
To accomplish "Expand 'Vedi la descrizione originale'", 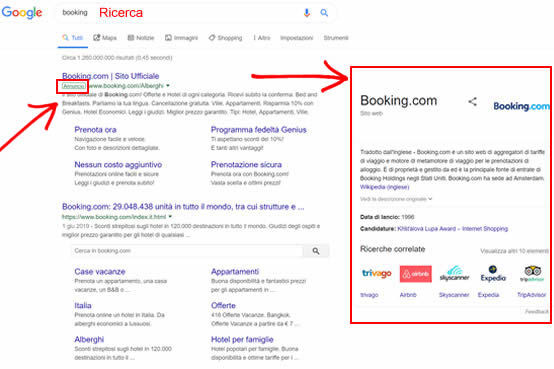I will 396,199.
